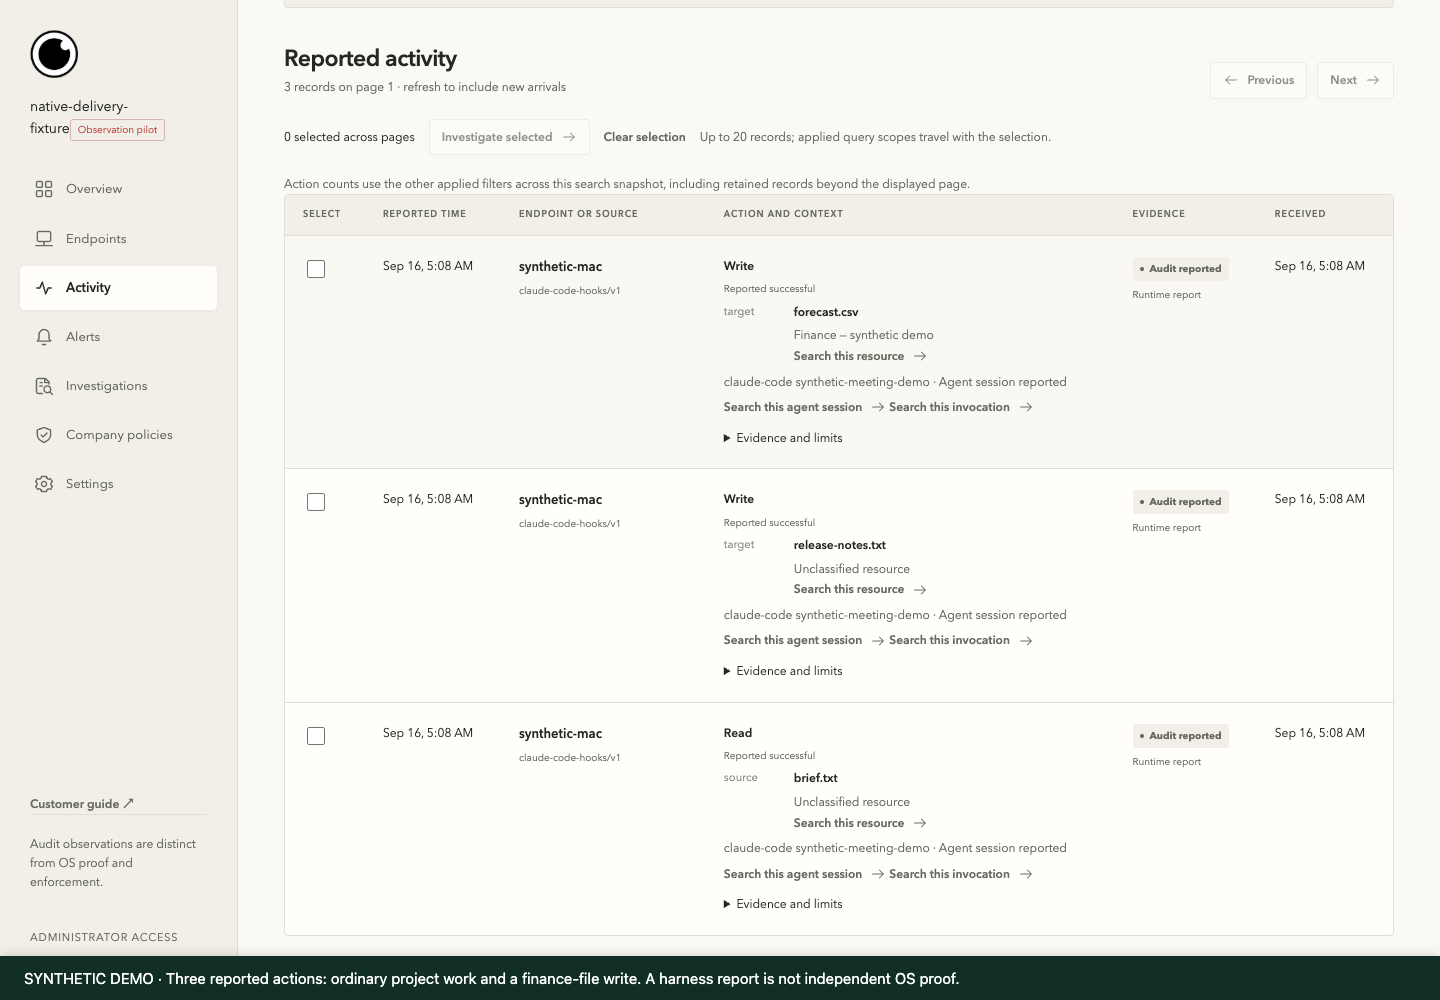1440x1000 pixels.
Task: Click the Alerts bell icon
Action: (44, 337)
